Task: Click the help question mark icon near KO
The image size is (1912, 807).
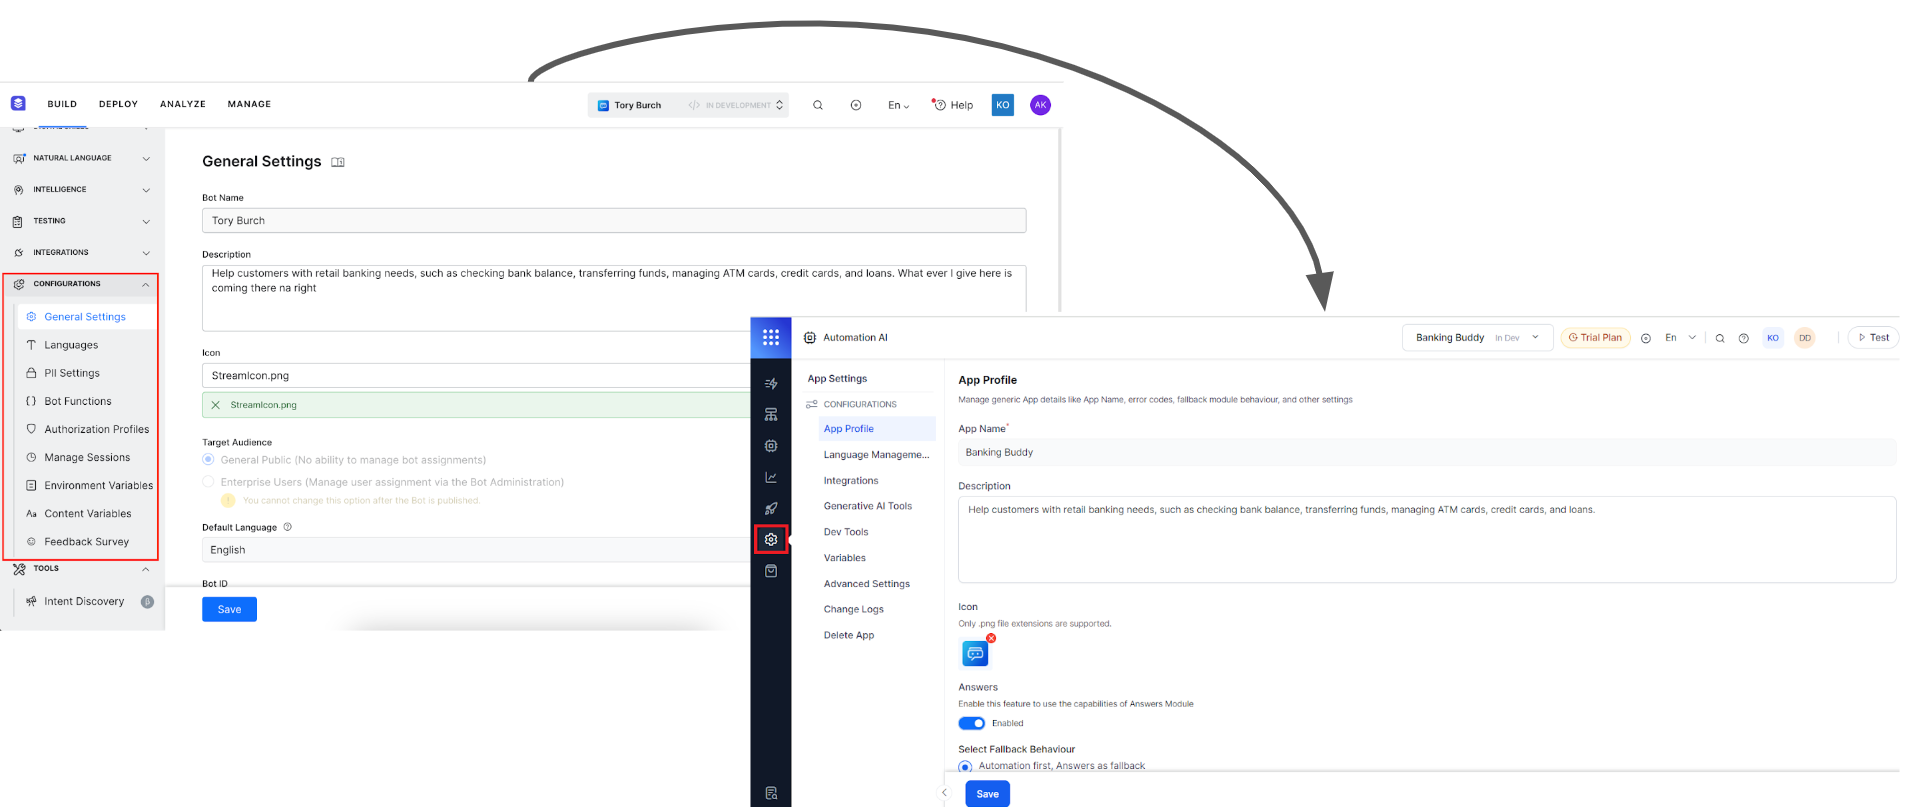Action: tap(1743, 338)
